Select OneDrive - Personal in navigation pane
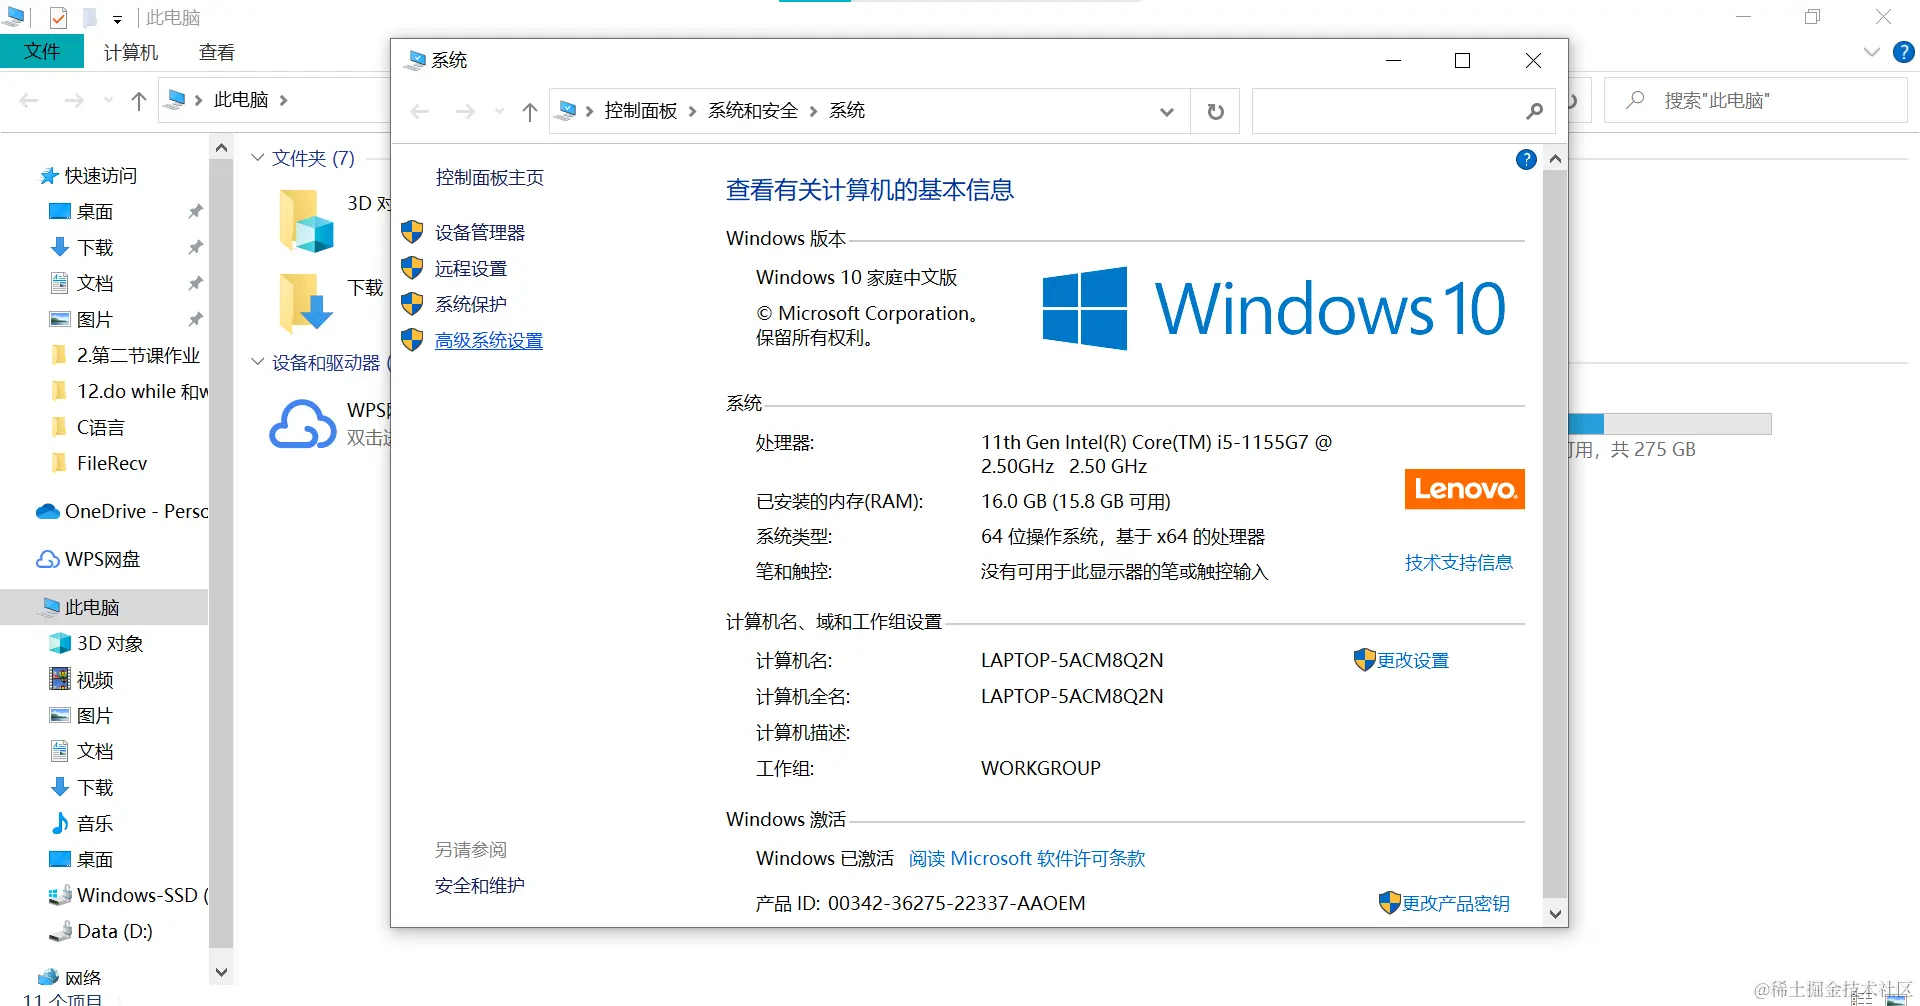1920x1006 pixels. tap(136, 512)
